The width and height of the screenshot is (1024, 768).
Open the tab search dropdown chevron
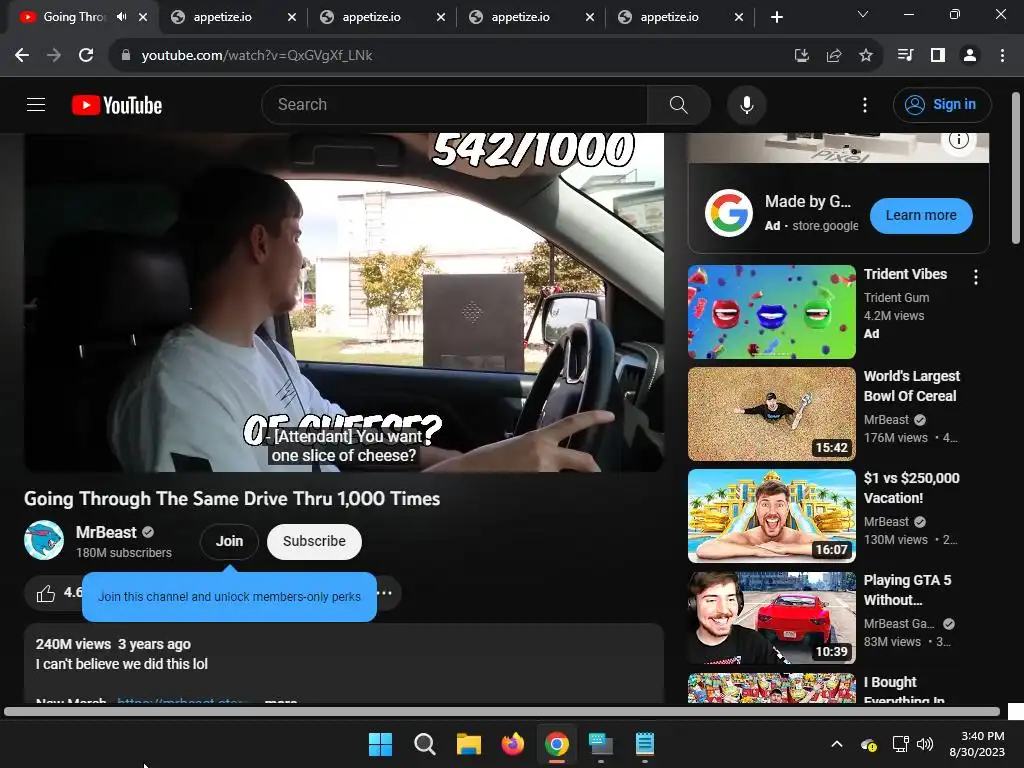click(x=862, y=14)
